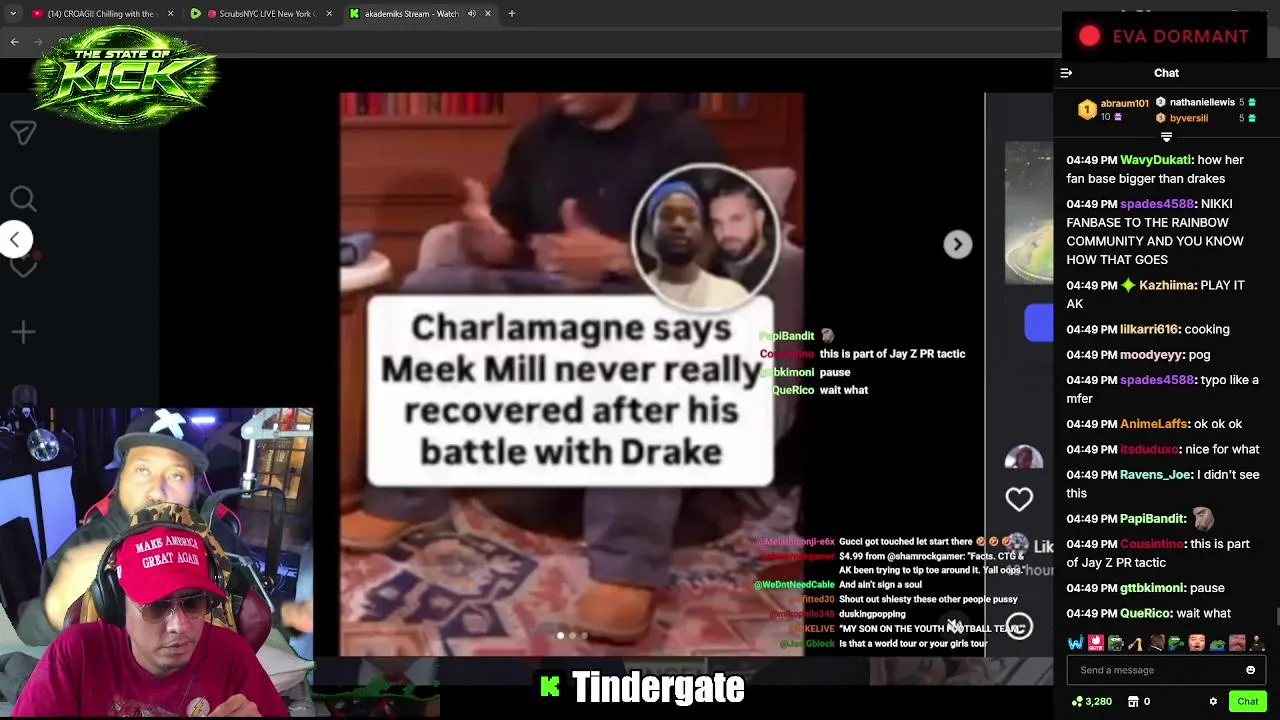Click the green Chat send button
1280x720 pixels.
1247,701
